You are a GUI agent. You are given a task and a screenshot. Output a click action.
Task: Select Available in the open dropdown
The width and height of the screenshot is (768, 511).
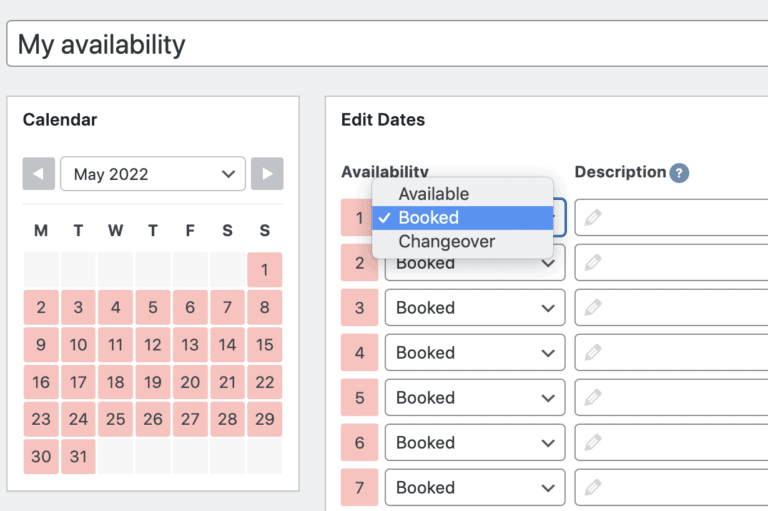click(x=462, y=194)
